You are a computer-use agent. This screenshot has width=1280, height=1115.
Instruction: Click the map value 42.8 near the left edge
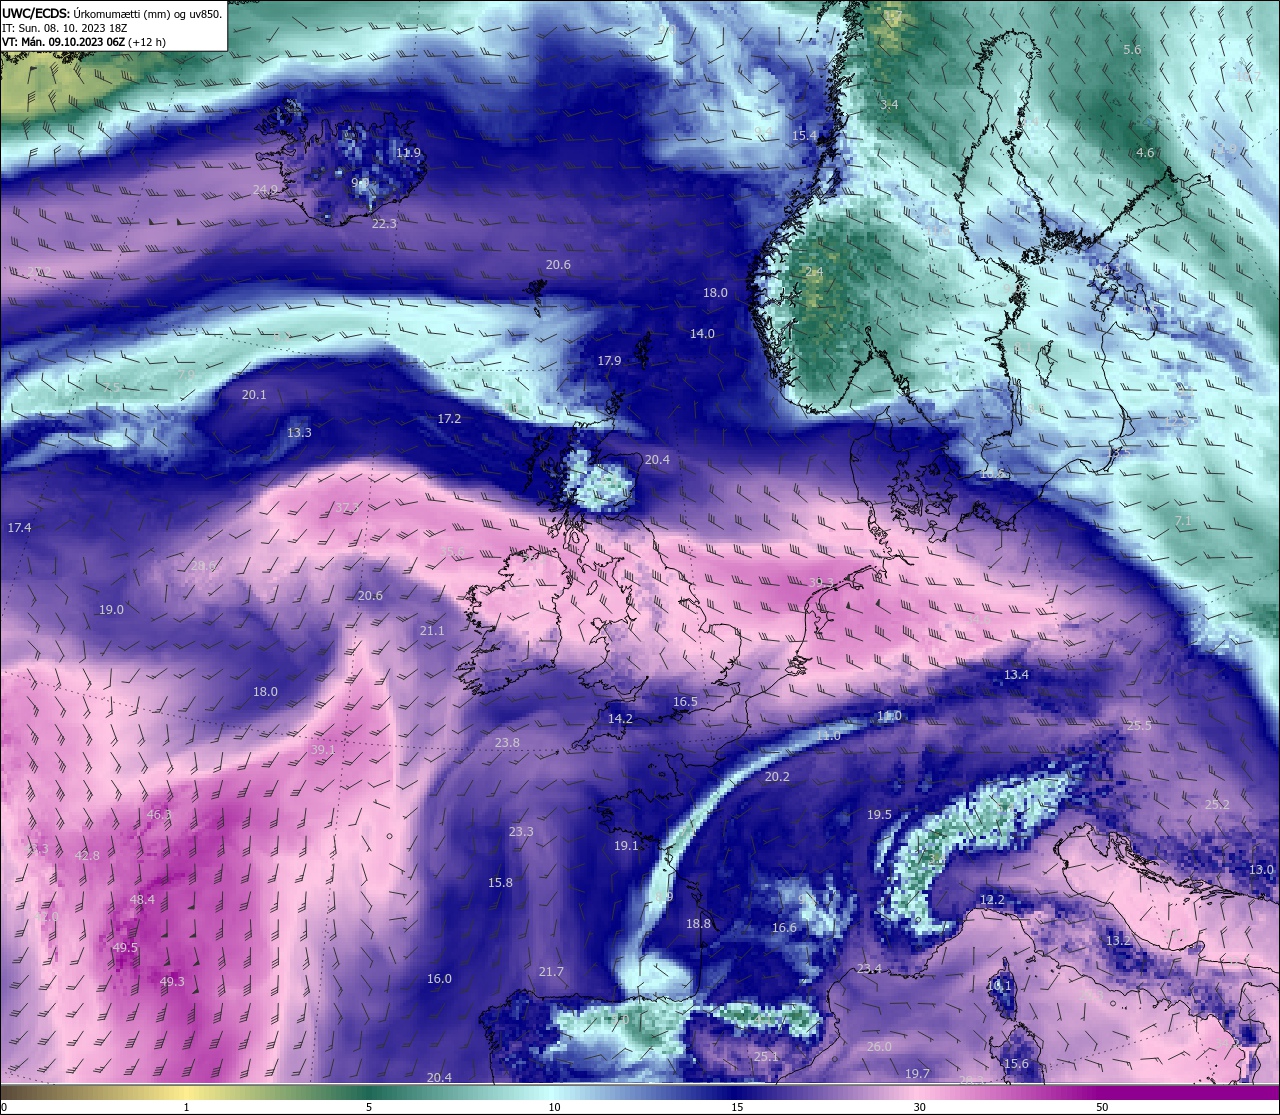87,856
